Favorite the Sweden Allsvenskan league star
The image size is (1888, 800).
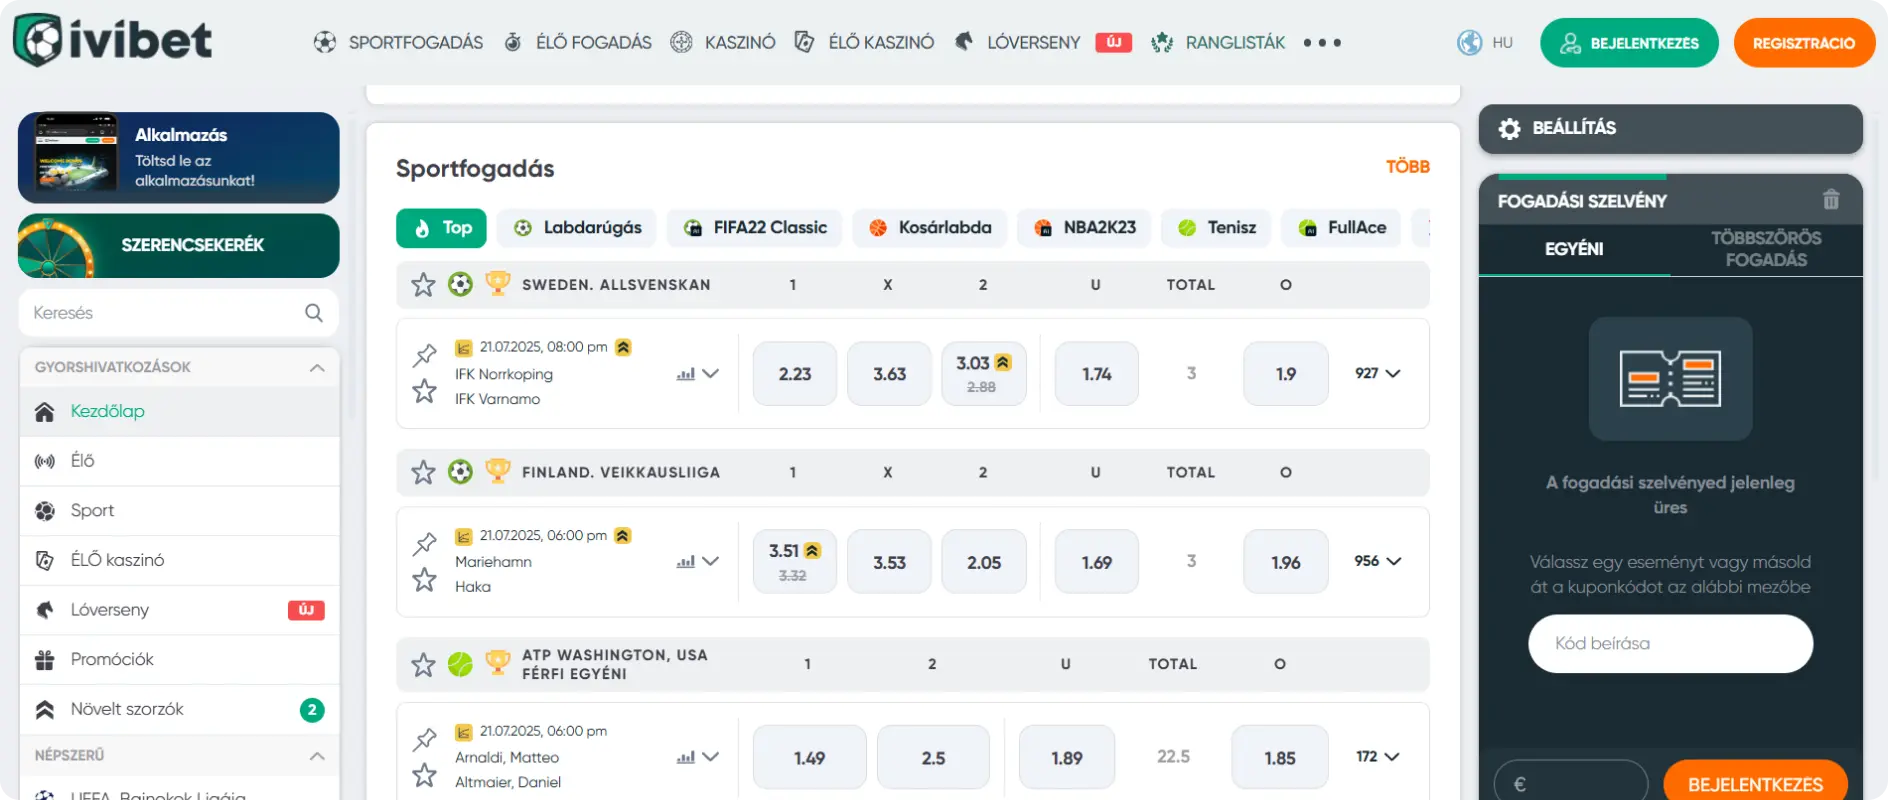coord(422,284)
